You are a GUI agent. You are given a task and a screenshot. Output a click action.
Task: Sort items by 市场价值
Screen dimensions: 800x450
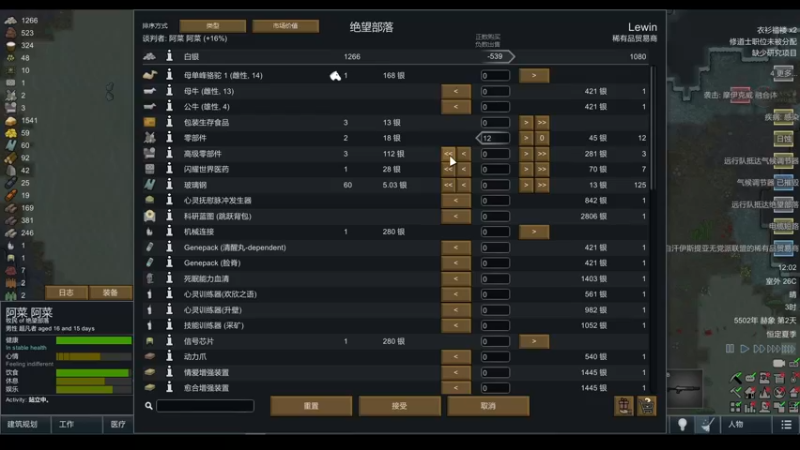(285, 26)
